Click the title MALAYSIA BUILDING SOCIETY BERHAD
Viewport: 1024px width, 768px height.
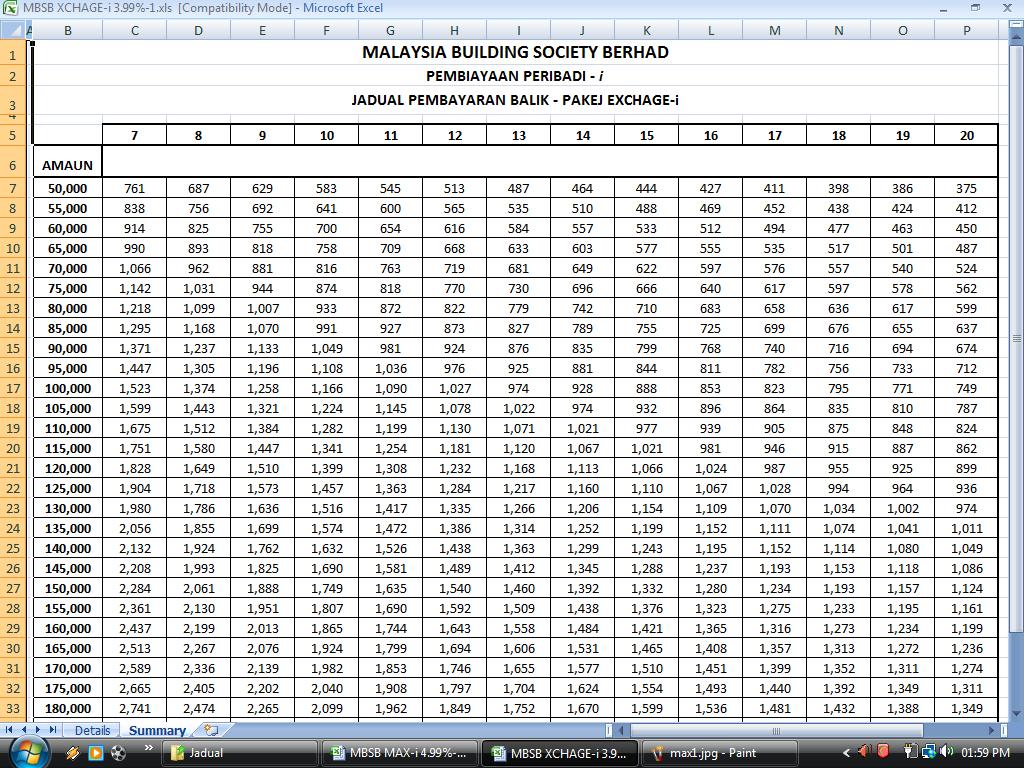pos(515,52)
